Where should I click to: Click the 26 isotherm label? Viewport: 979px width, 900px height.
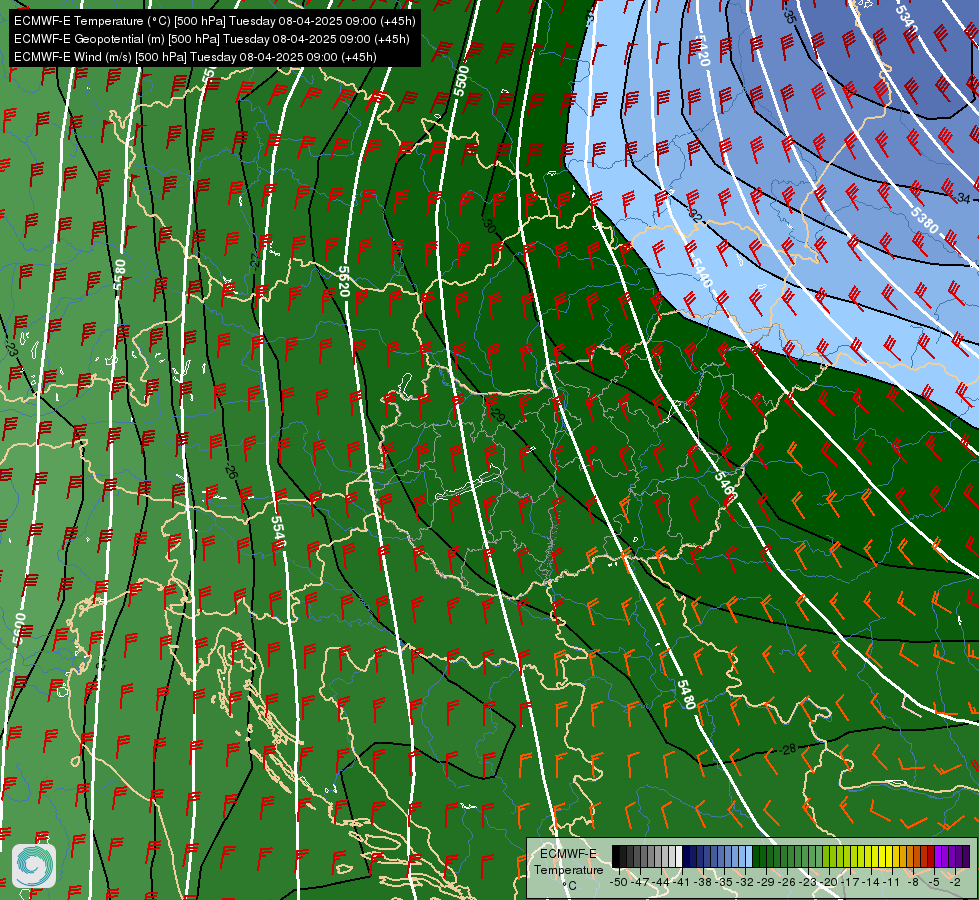(230, 472)
